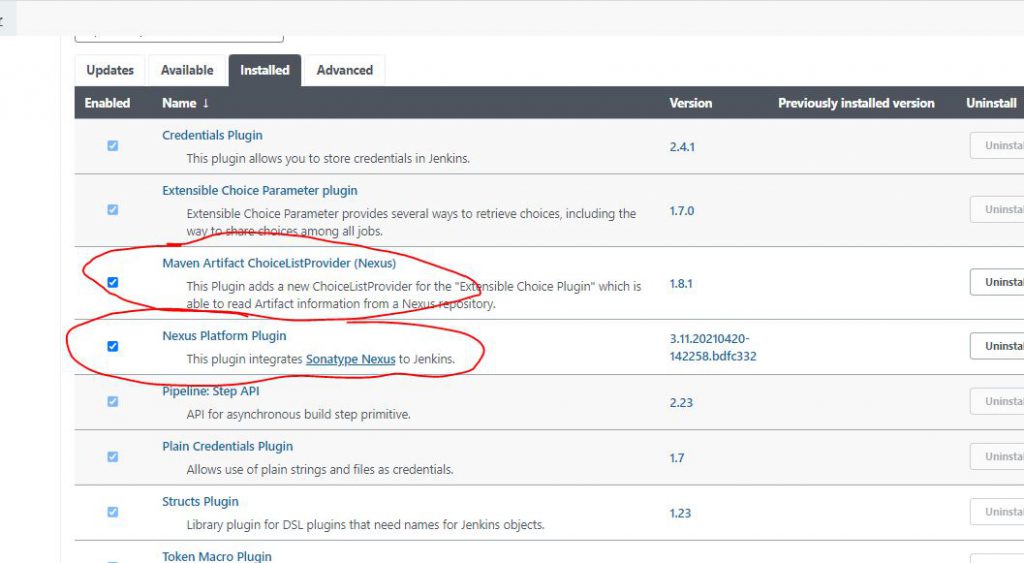1024x563 pixels.
Task: Switch to the Updates tab
Action: 110,70
